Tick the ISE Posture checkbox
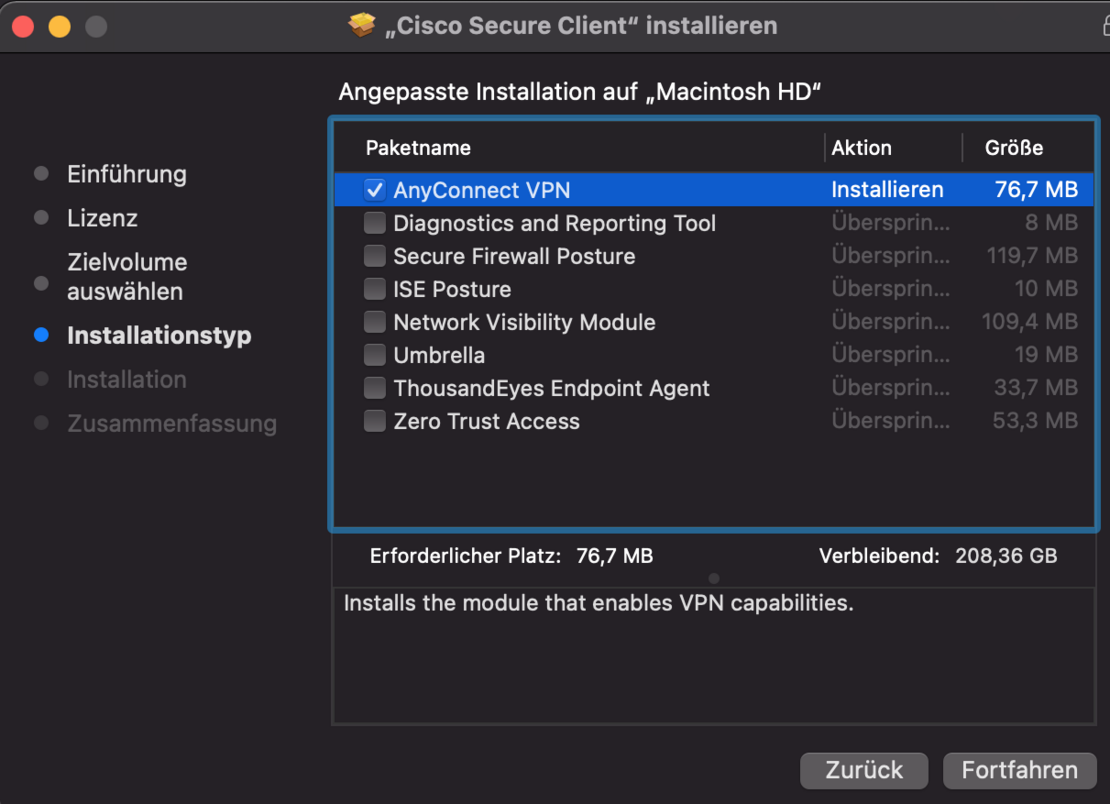The width and height of the screenshot is (1110, 804). pyautogui.click(x=375, y=289)
